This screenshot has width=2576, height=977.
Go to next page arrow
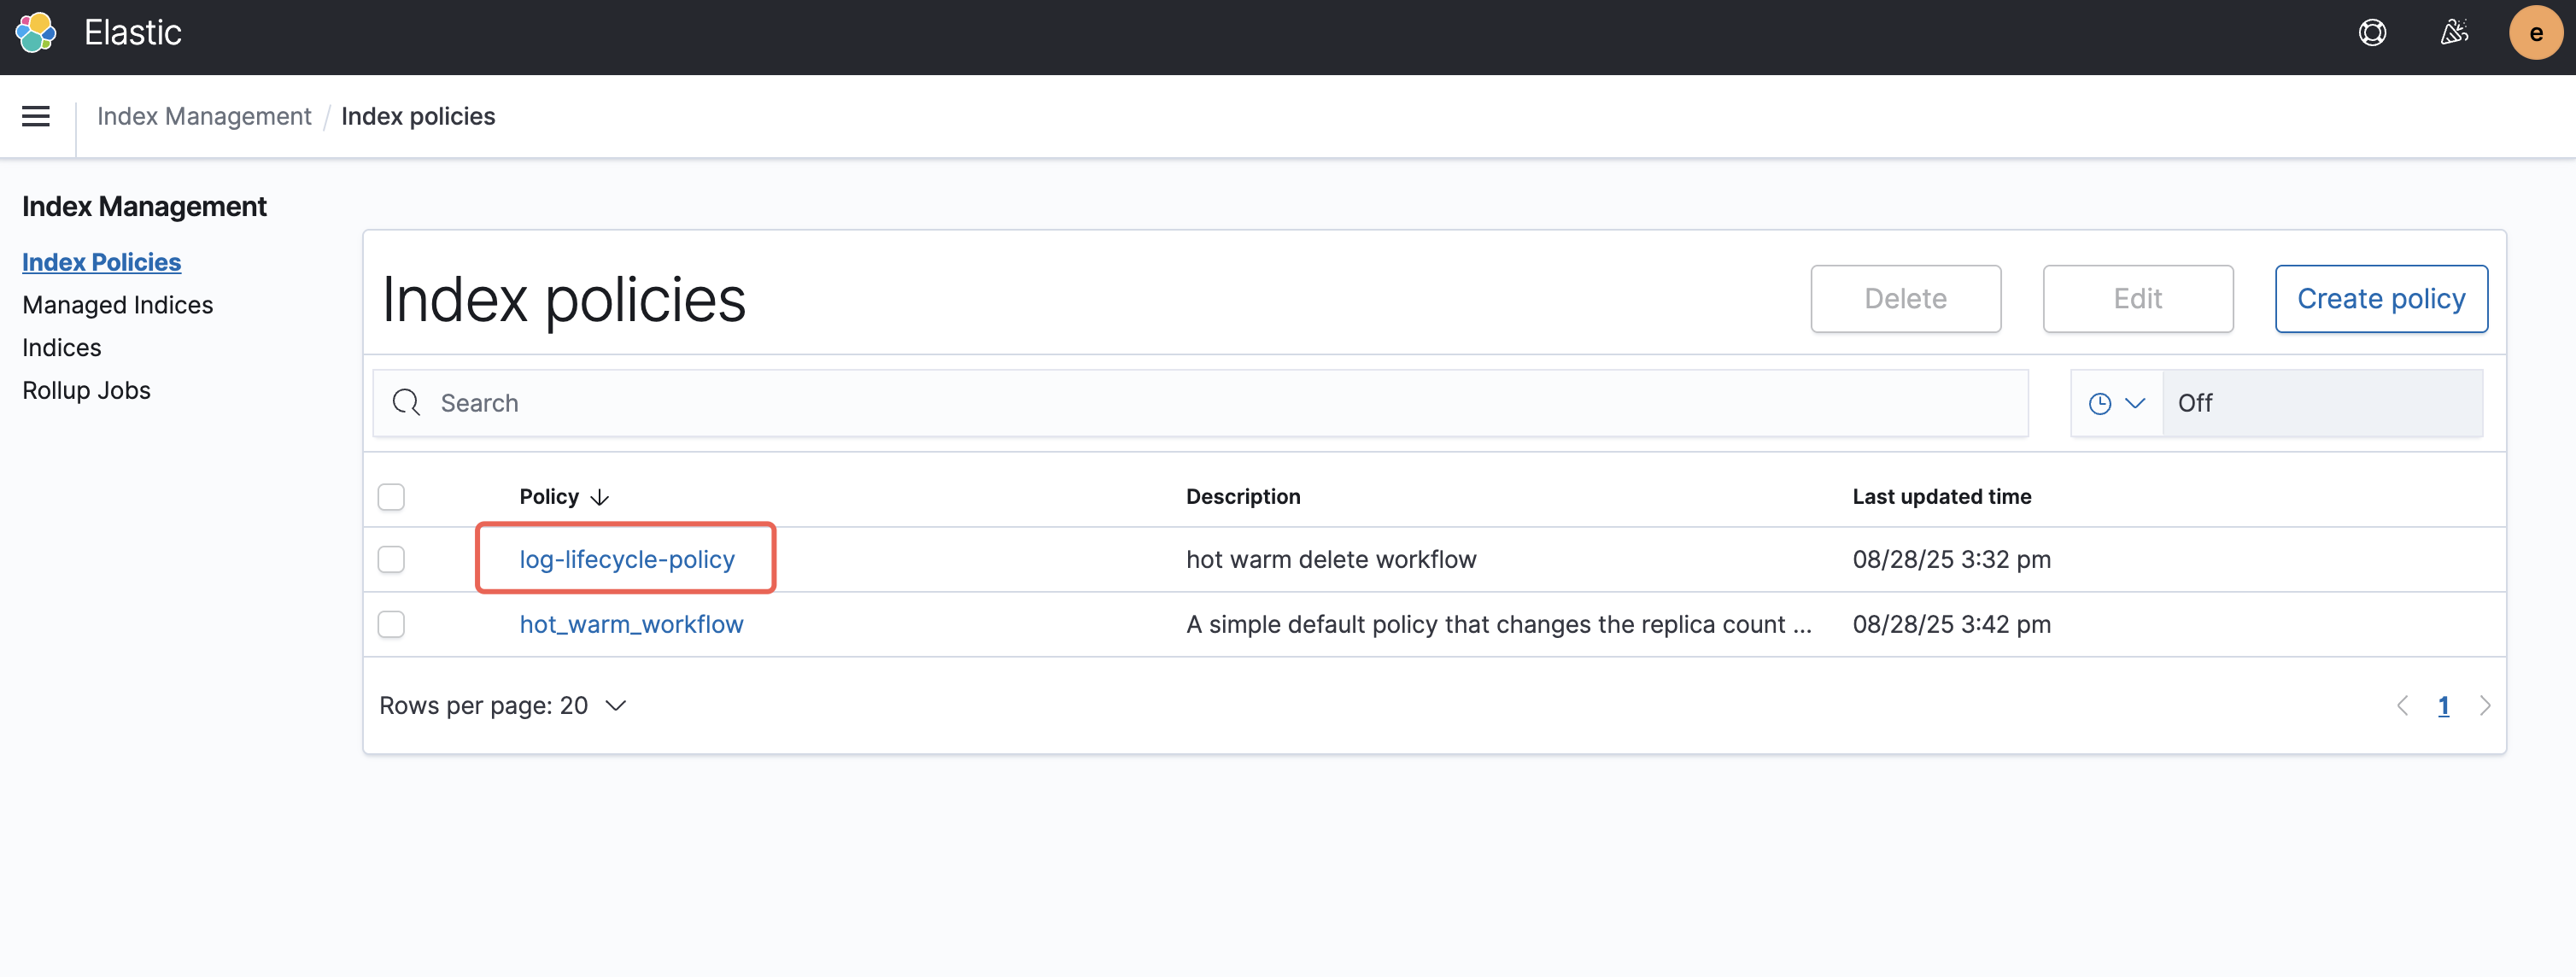(2485, 706)
